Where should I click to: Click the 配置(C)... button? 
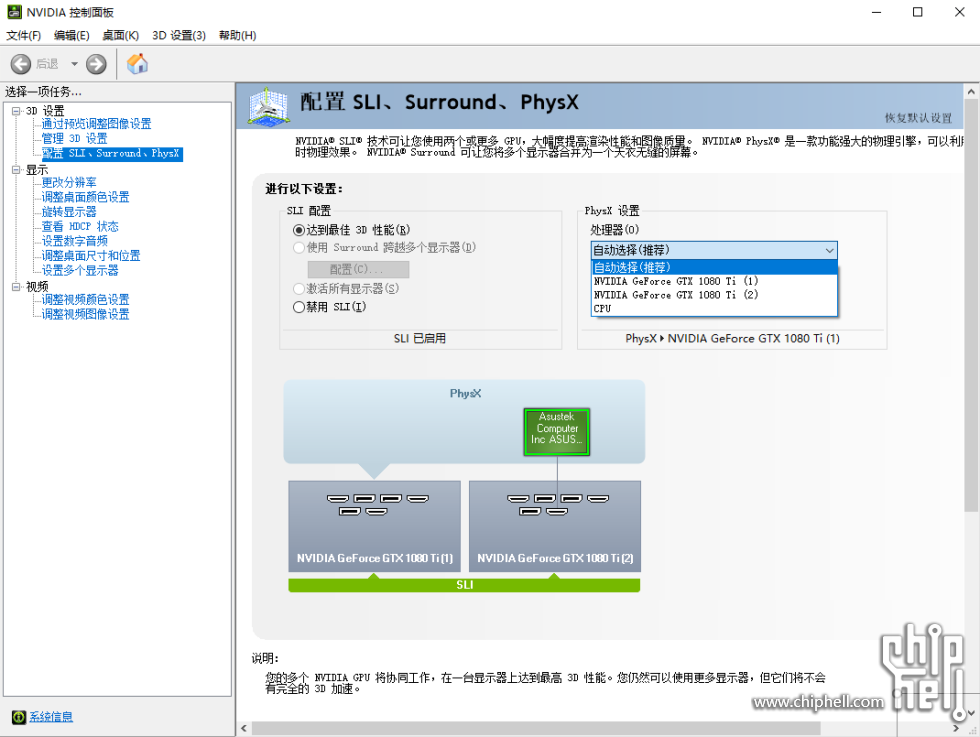pyautogui.click(x=358, y=269)
